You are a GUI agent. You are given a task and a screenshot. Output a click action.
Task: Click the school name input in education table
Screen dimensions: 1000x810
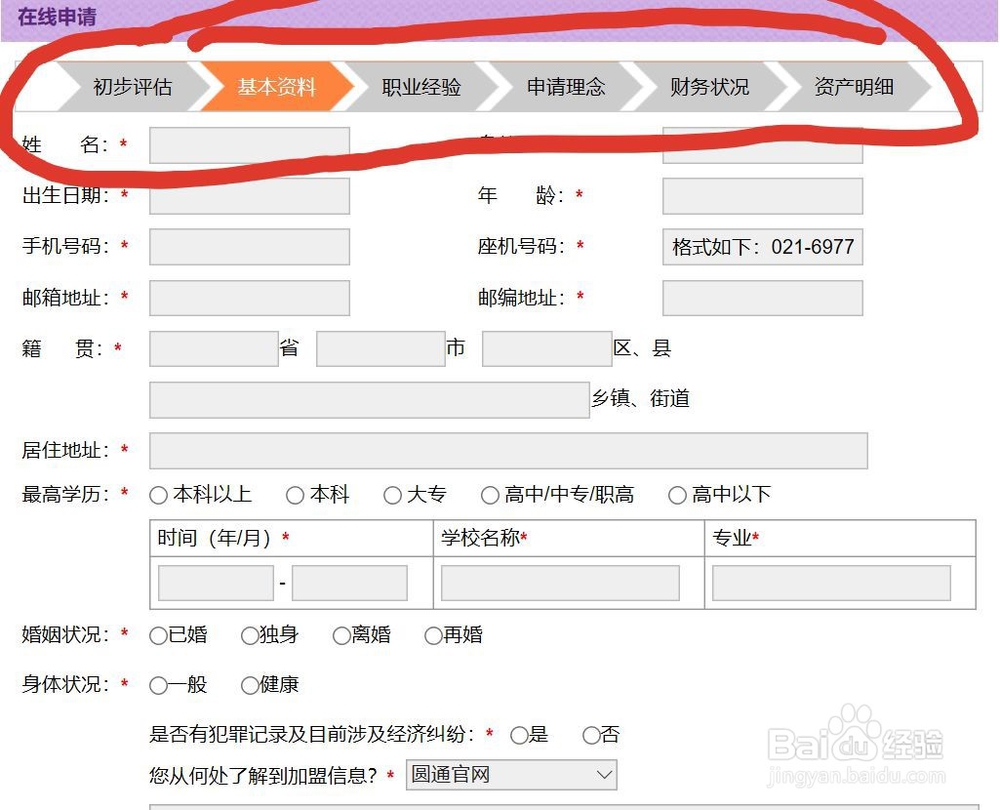[x=560, y=582]
